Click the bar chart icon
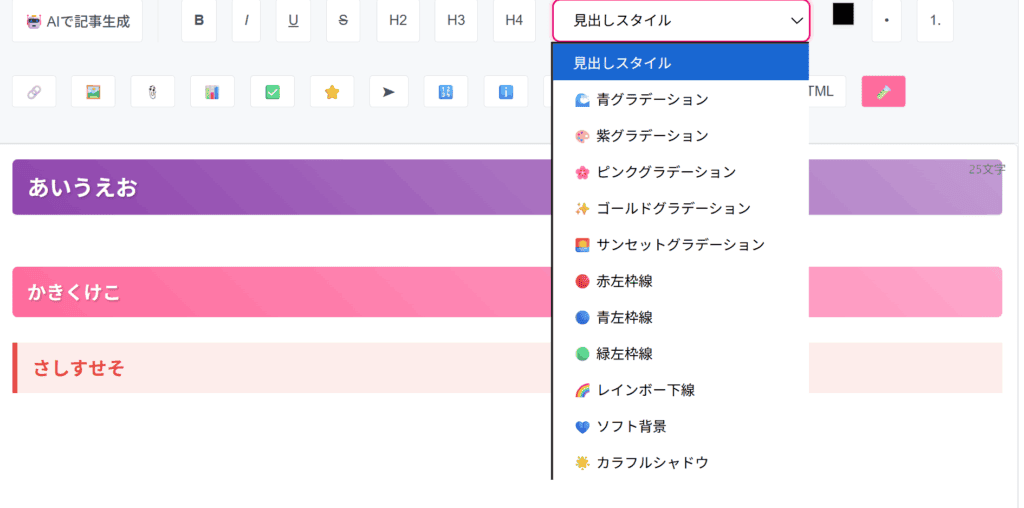1024x508 pixels. (x=212, y=92)
